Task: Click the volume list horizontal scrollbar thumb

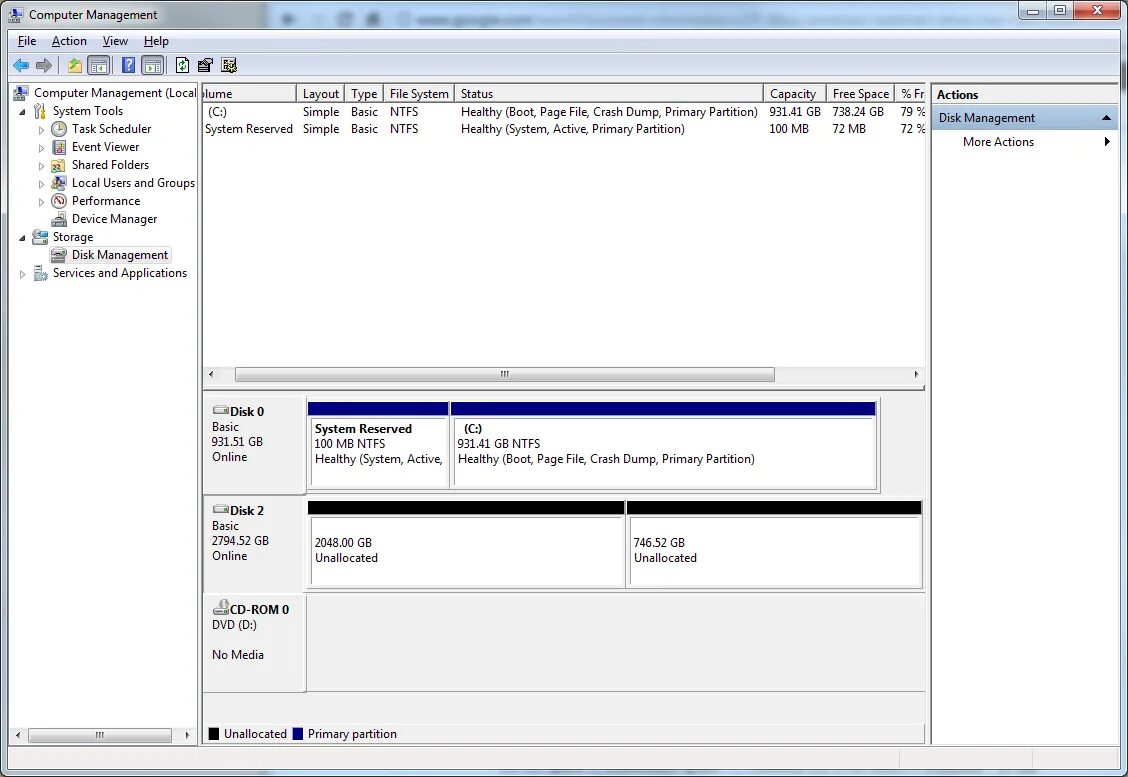Action: point(504,374)
